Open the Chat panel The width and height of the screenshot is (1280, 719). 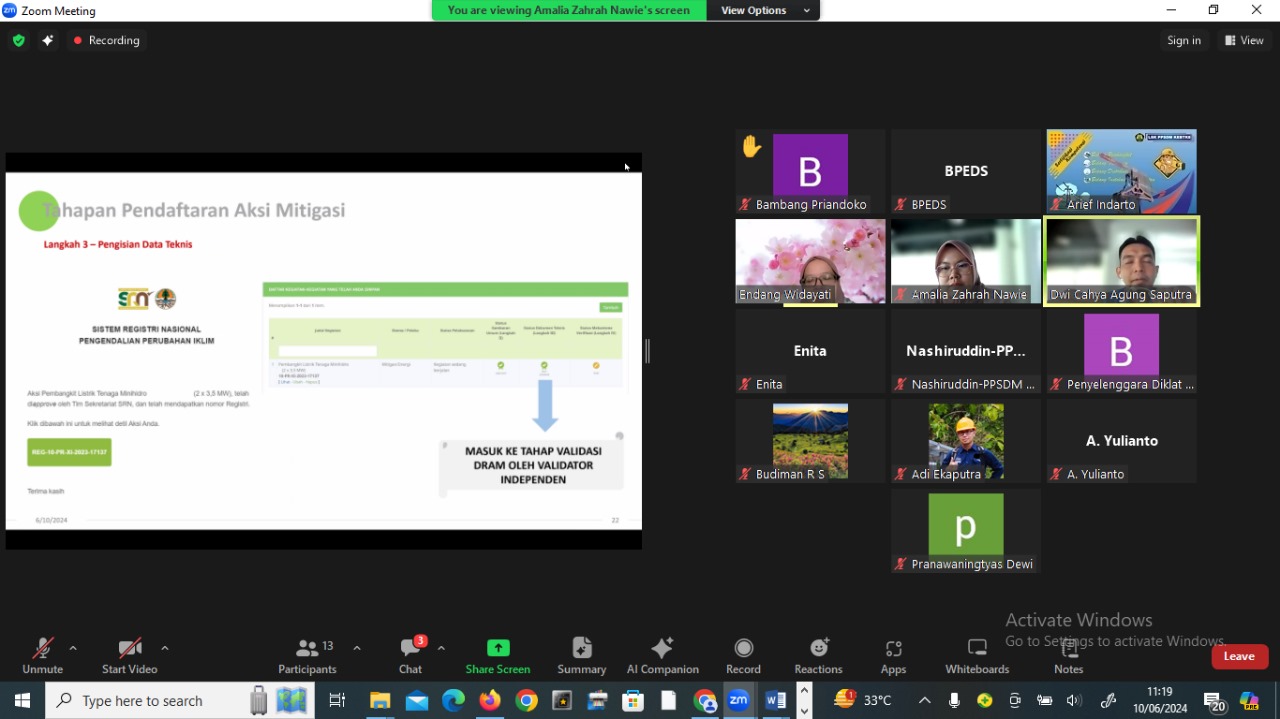pos(411,656)
